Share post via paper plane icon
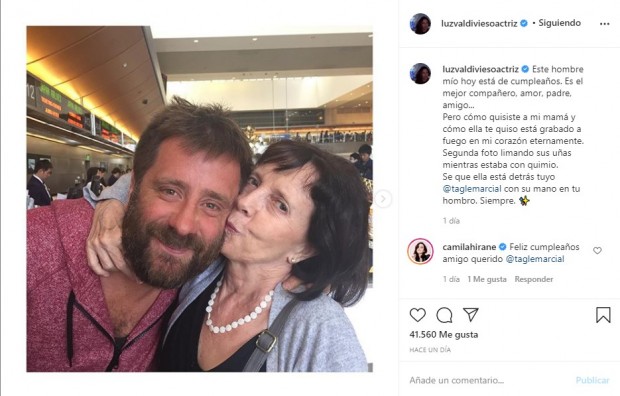This screenshot has height=396, width=620. click(471, 315)
